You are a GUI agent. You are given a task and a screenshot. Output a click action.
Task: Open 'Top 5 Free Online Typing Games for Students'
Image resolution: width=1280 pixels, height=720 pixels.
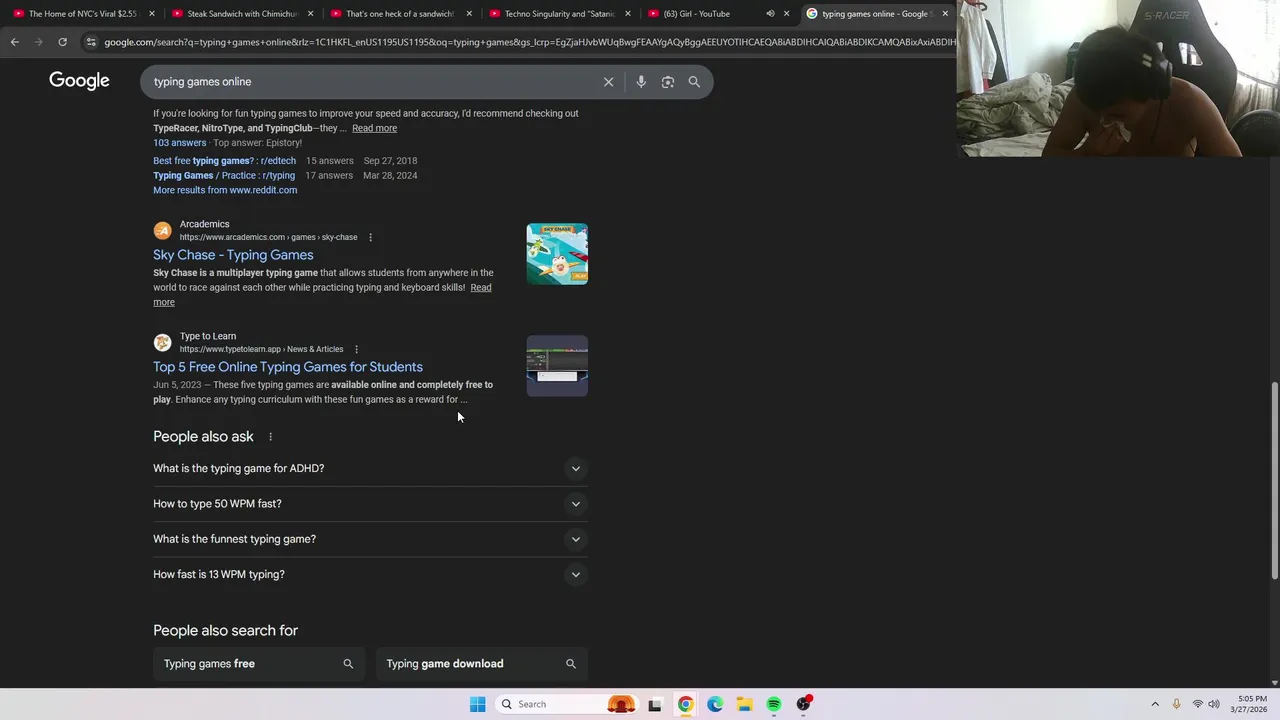tap(288, 367)
